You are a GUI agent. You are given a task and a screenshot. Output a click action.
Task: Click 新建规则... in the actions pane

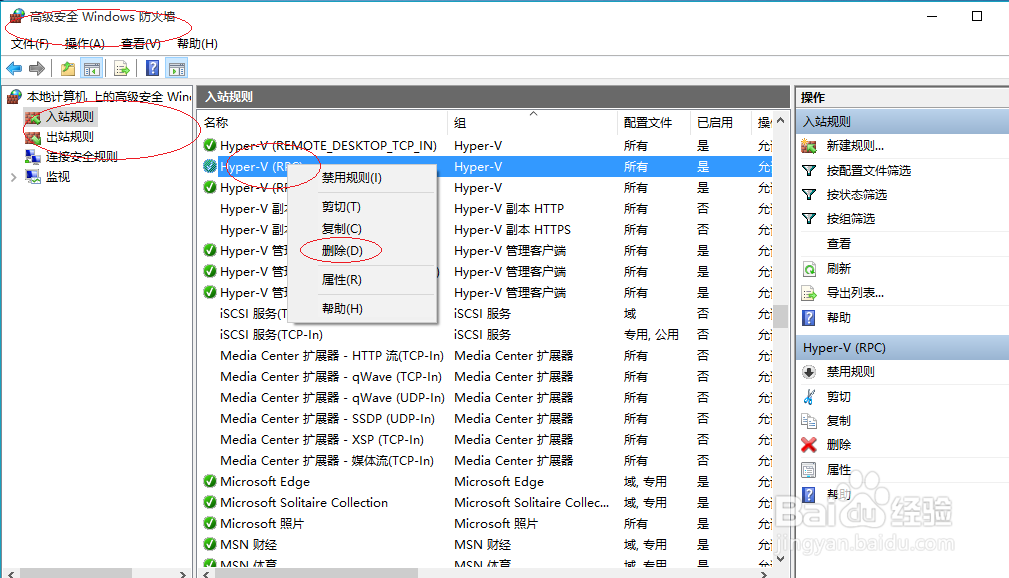(855, 145)
